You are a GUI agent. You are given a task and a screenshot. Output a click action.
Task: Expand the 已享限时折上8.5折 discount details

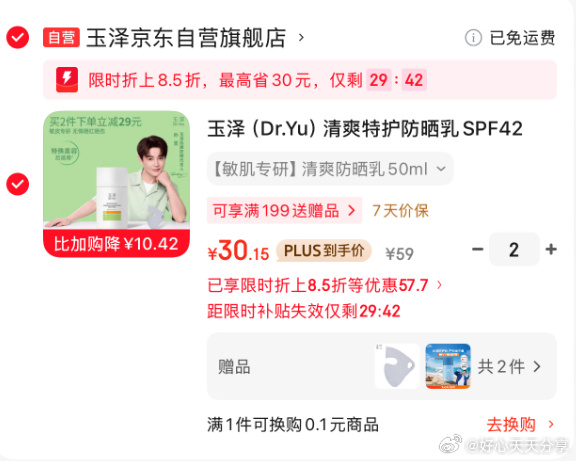[x=324, y=285]
